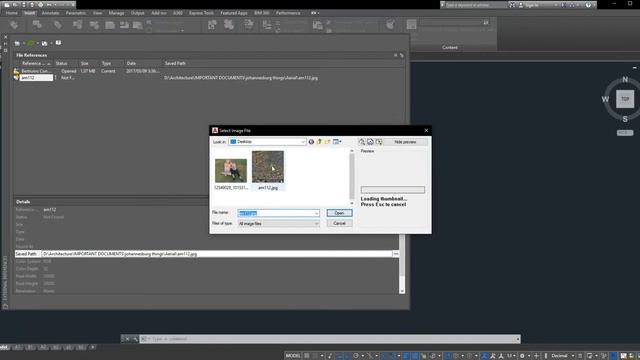Click the Help icon in the references palette toolbar
The height and width of the screenshot is (360, 640).
58,42
